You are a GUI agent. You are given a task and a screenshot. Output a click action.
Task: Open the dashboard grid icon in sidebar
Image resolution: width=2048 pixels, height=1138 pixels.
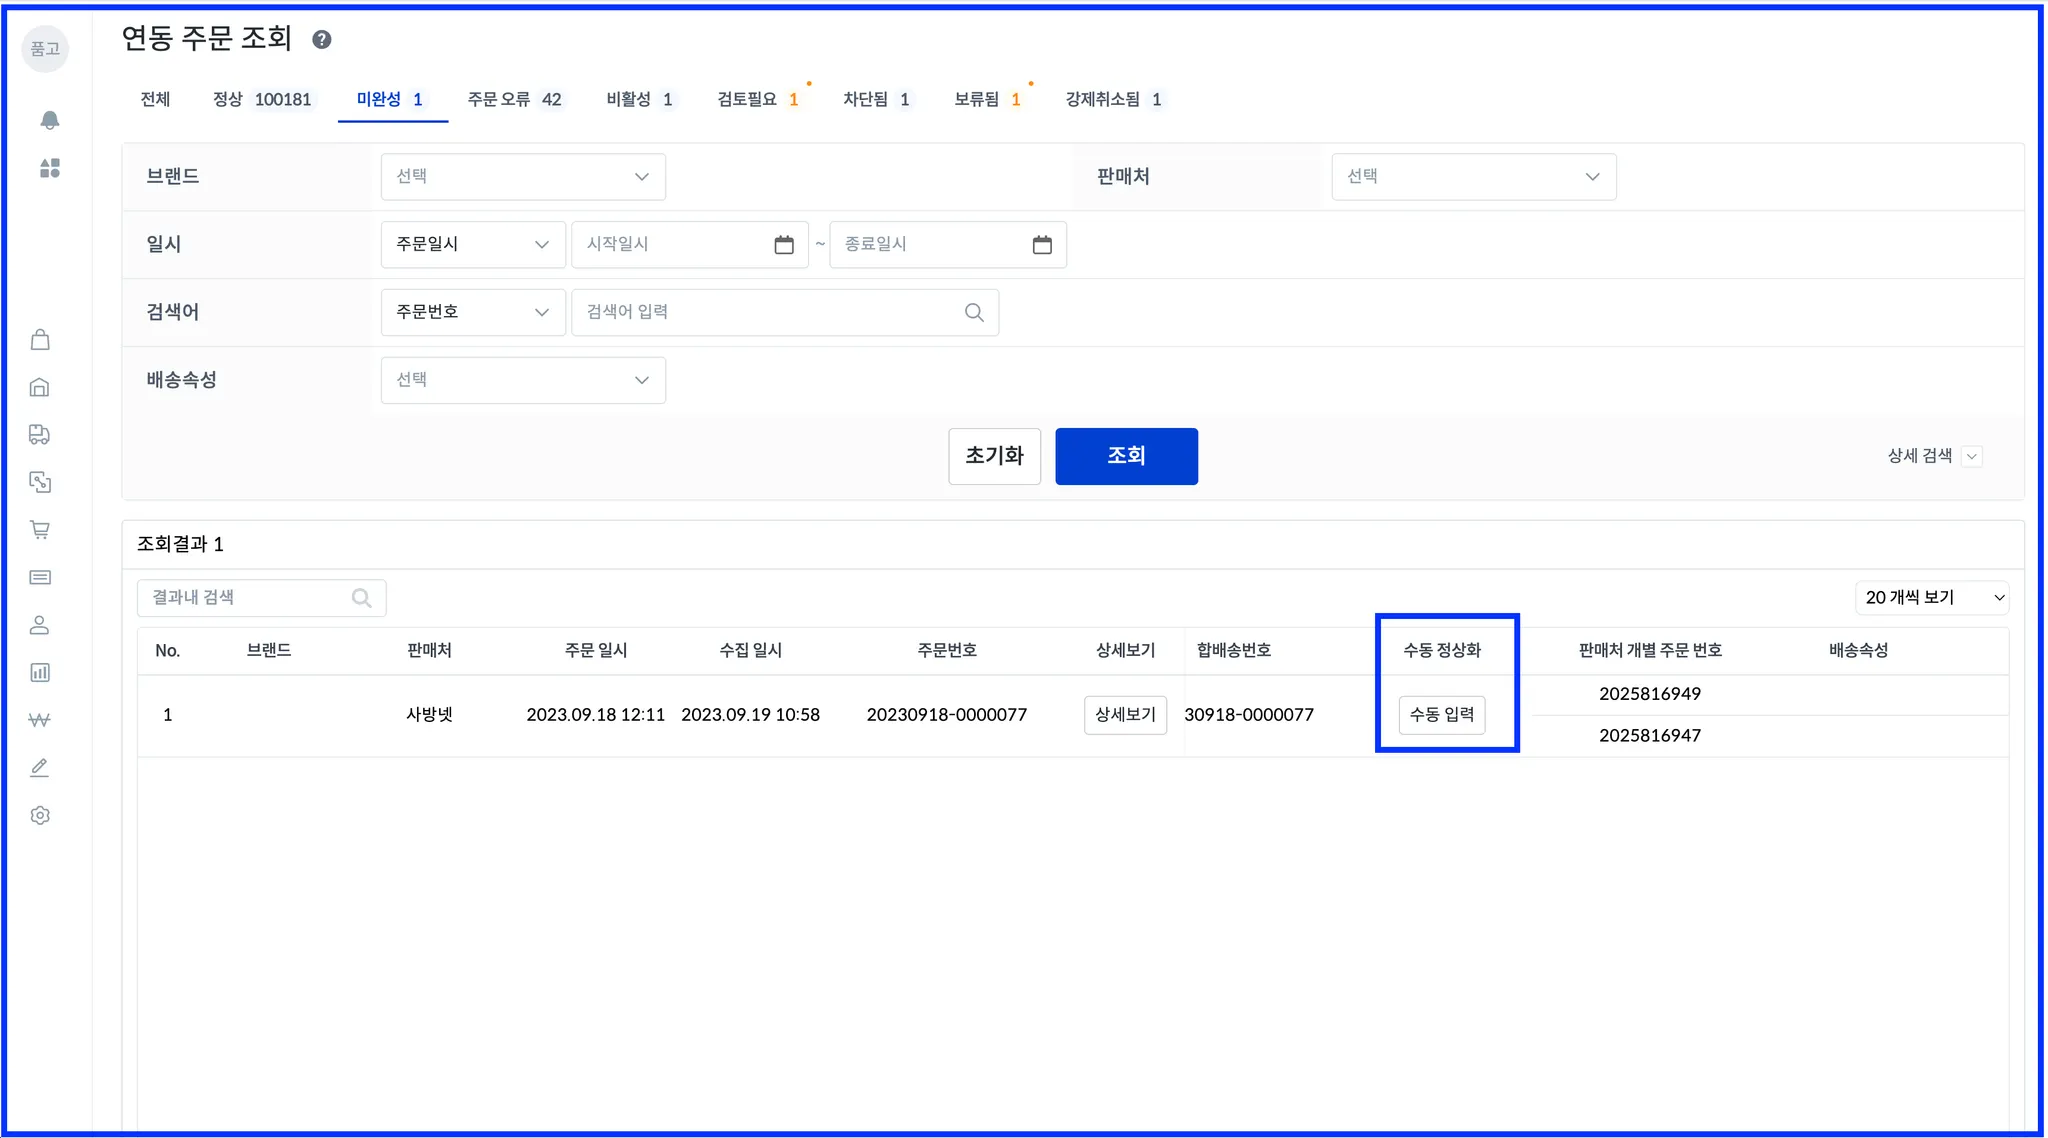[x=49, y=168]
